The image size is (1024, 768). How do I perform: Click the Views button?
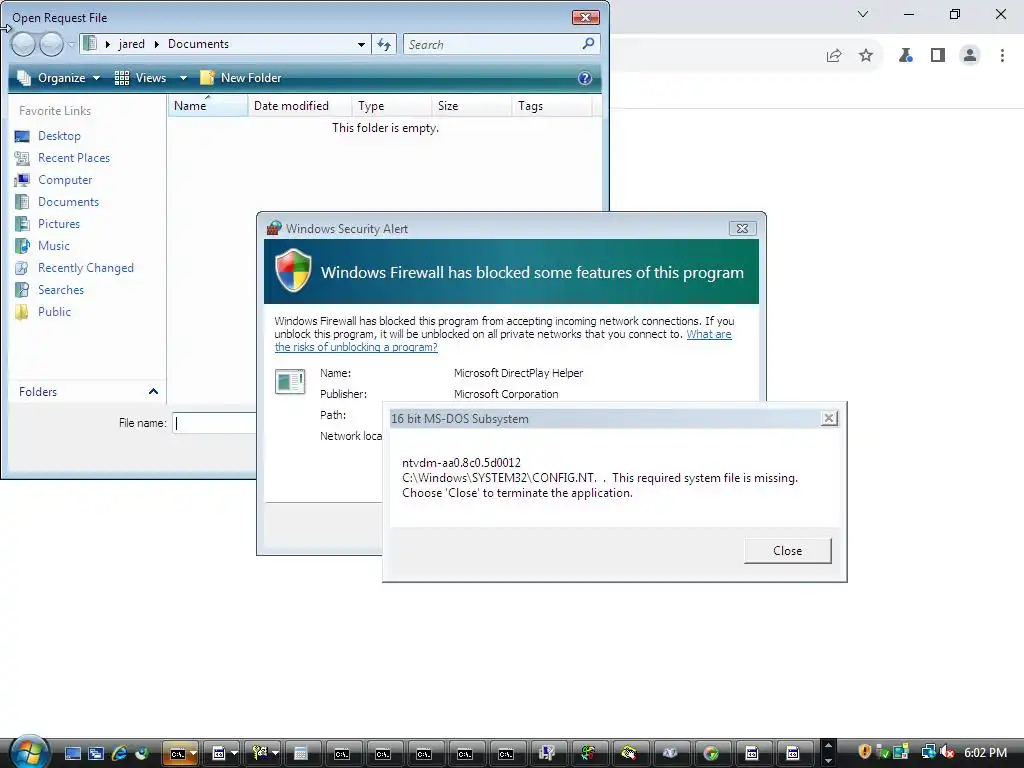(x=140, y=78)
